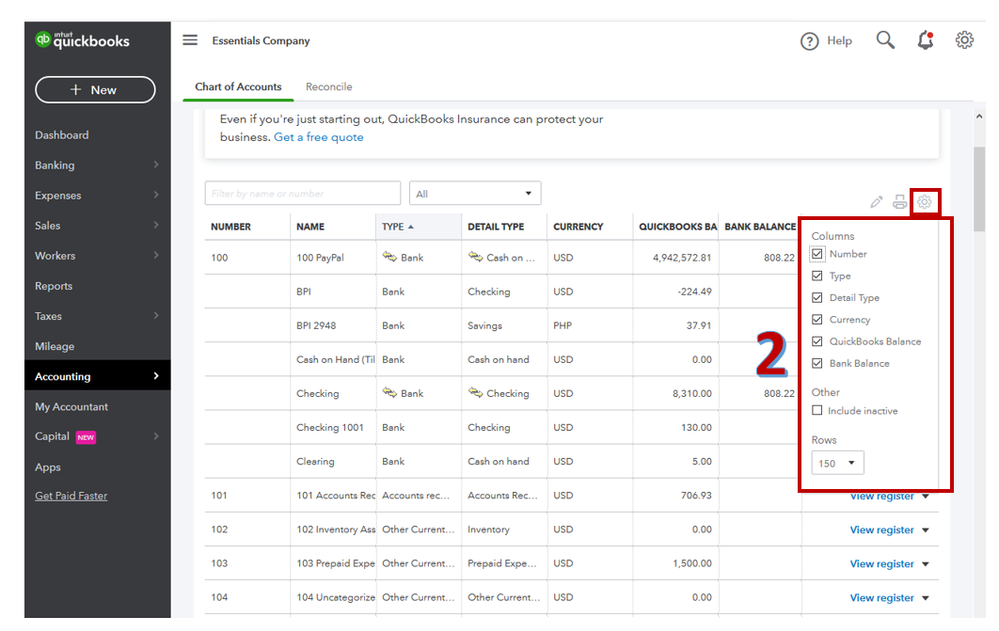Click the Filter by name or number field
The image size is (999, 631).
(303, 193)
